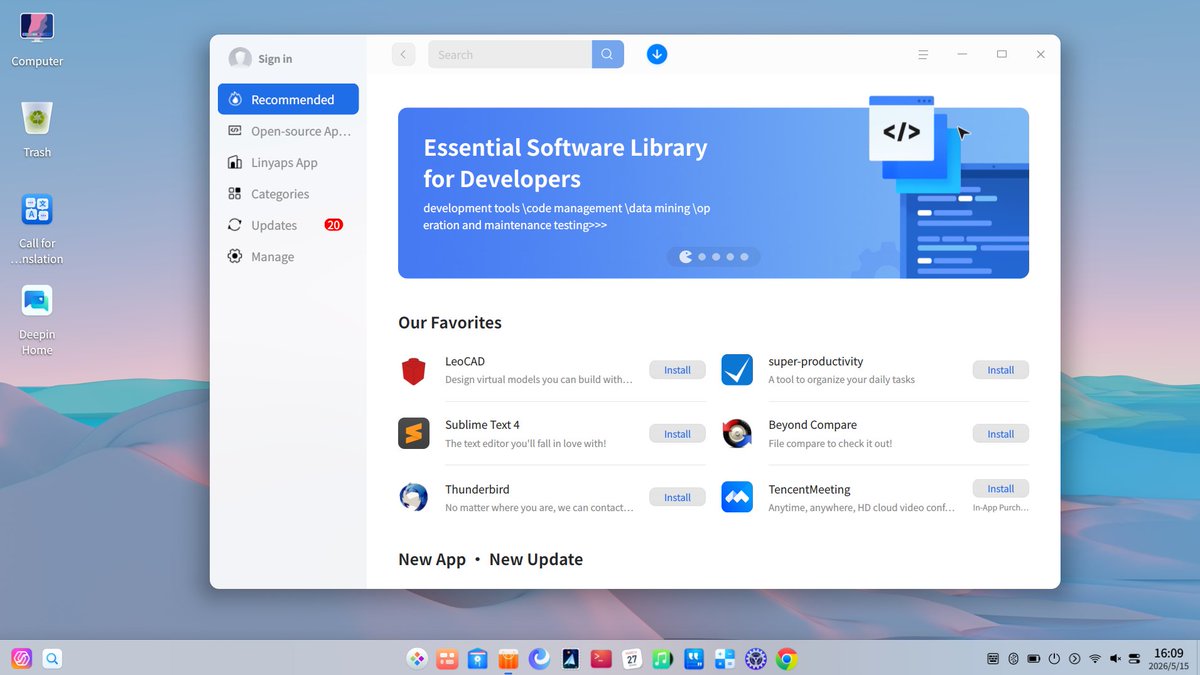Open the multitasking view dock icon
1200x675 pixels.
(x=447, y=659)
